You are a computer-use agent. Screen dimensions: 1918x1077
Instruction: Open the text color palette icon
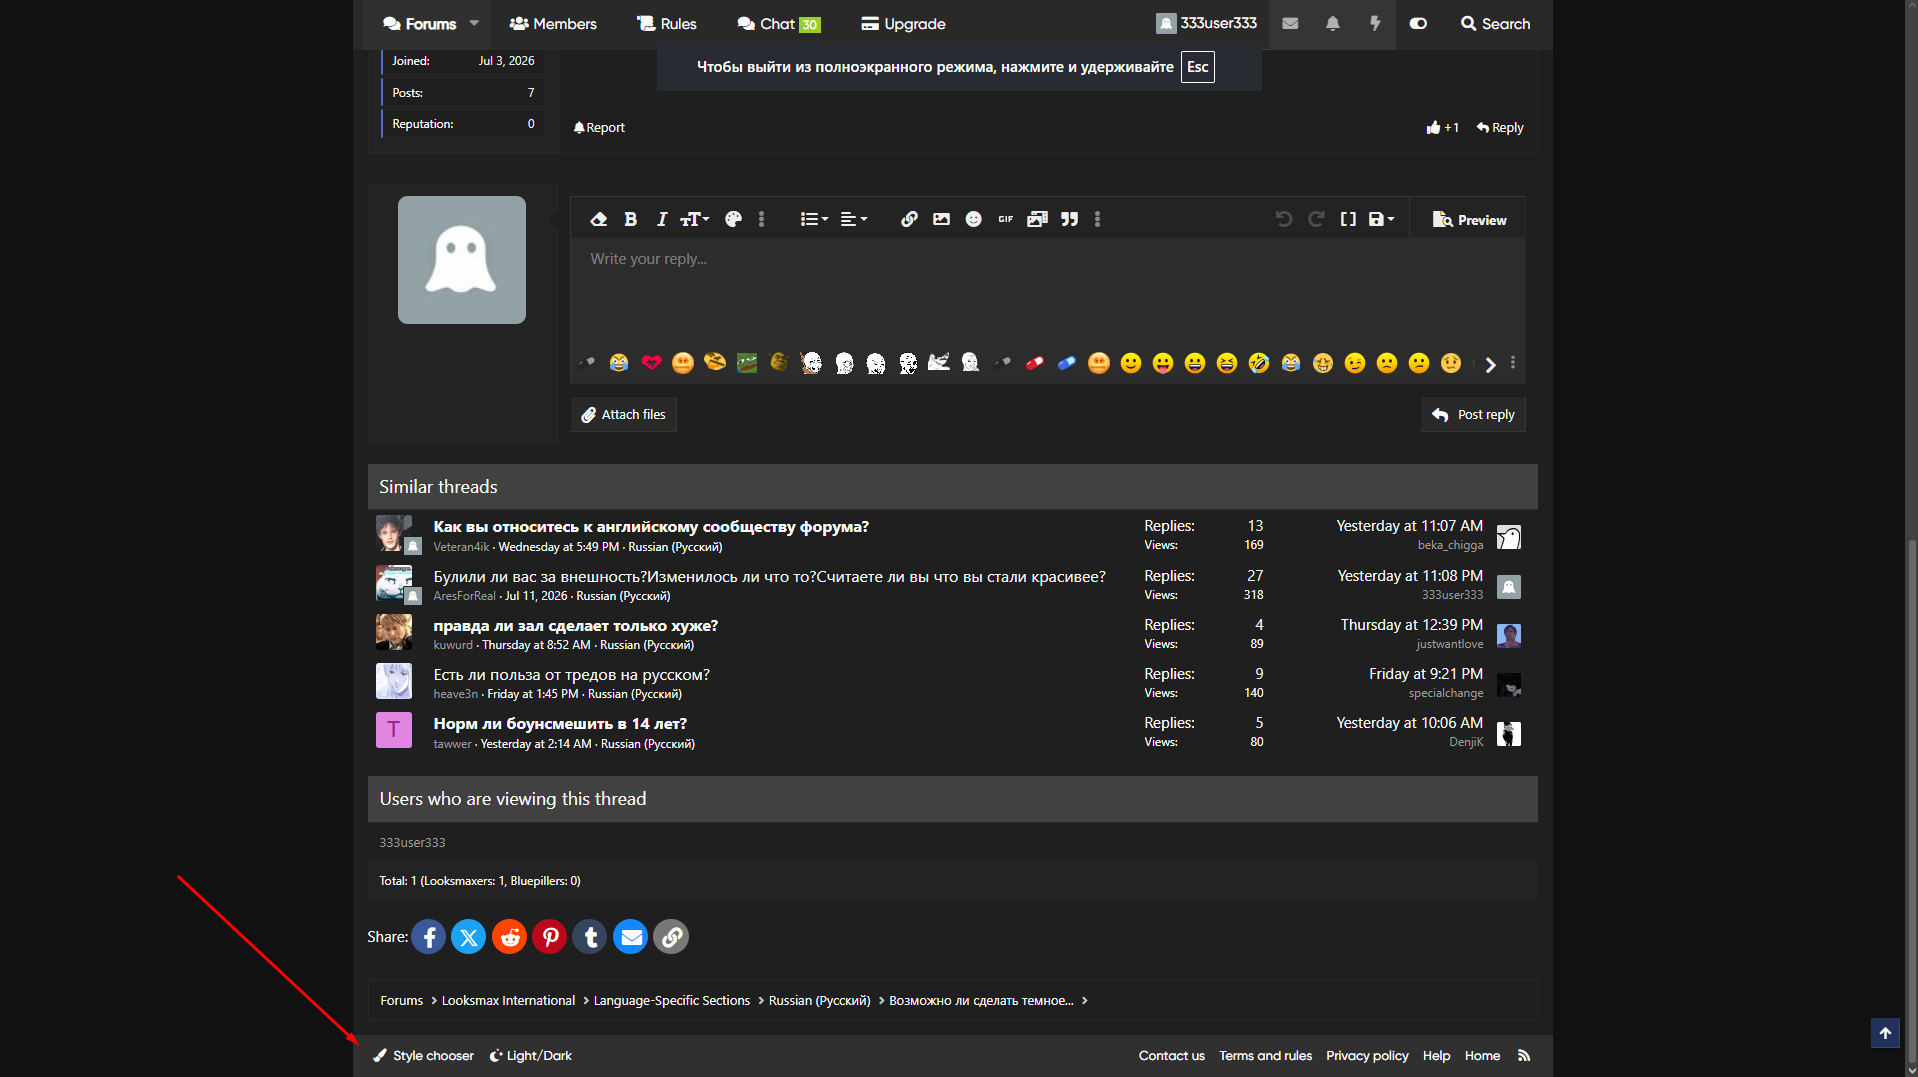pyautogui.click(x=733, y=219)
